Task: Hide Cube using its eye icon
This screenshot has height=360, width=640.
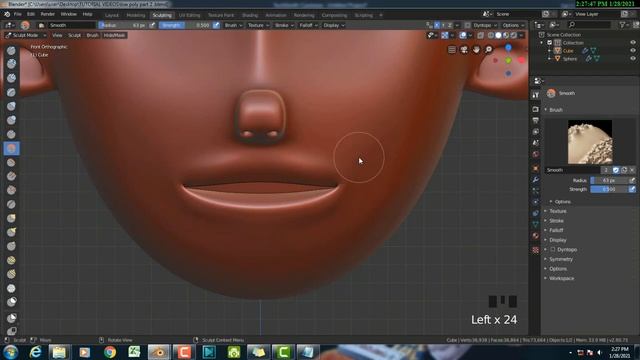Action: (633, 51)
